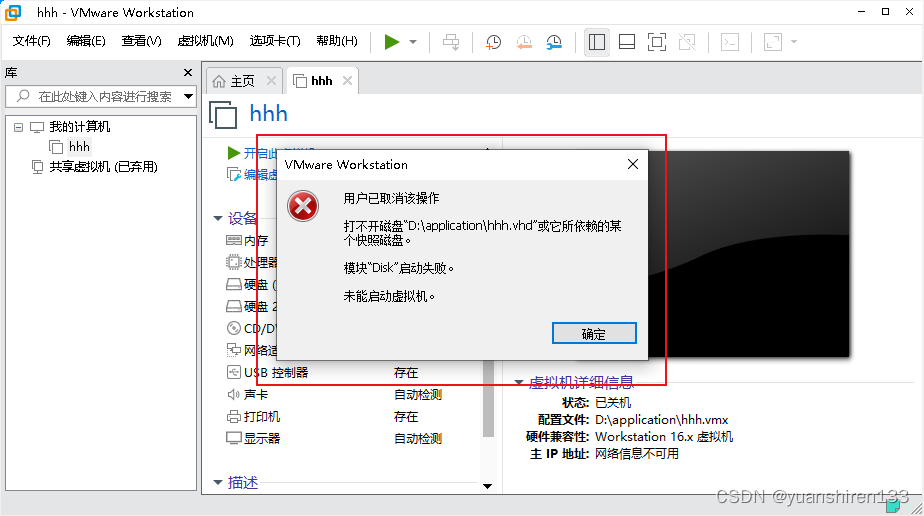
Task: Collapse the 描述 section triangle
Action: click(x=218, y=482)
